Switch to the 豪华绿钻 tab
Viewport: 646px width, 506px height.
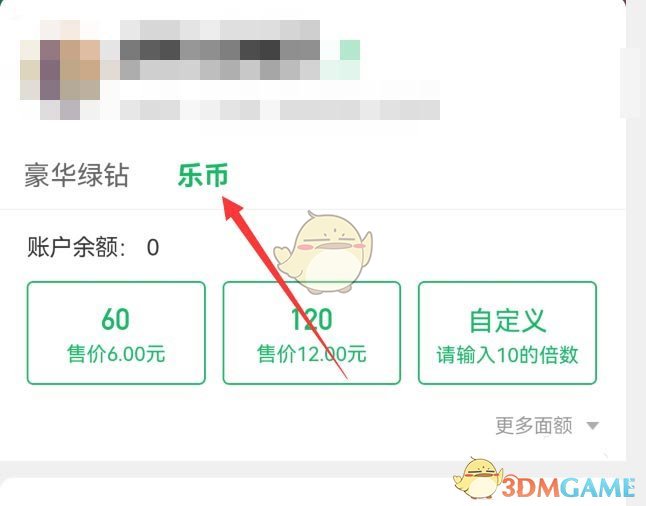pos(77,175)
